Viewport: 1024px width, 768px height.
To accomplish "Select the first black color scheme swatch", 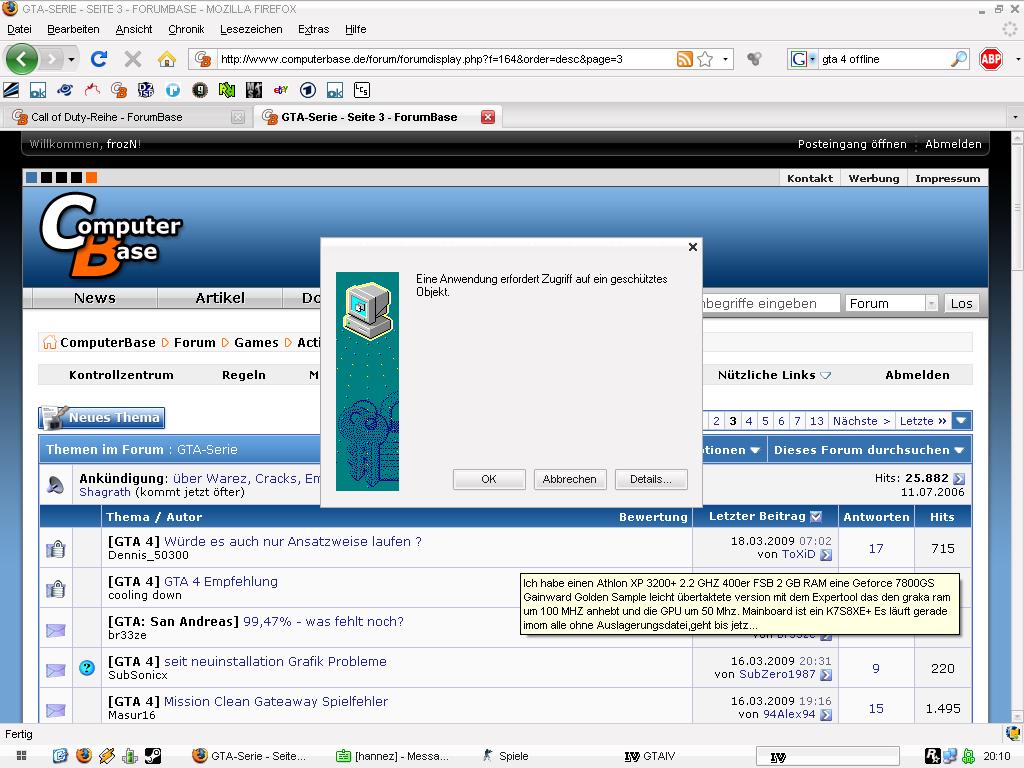I will coord(46,178).
